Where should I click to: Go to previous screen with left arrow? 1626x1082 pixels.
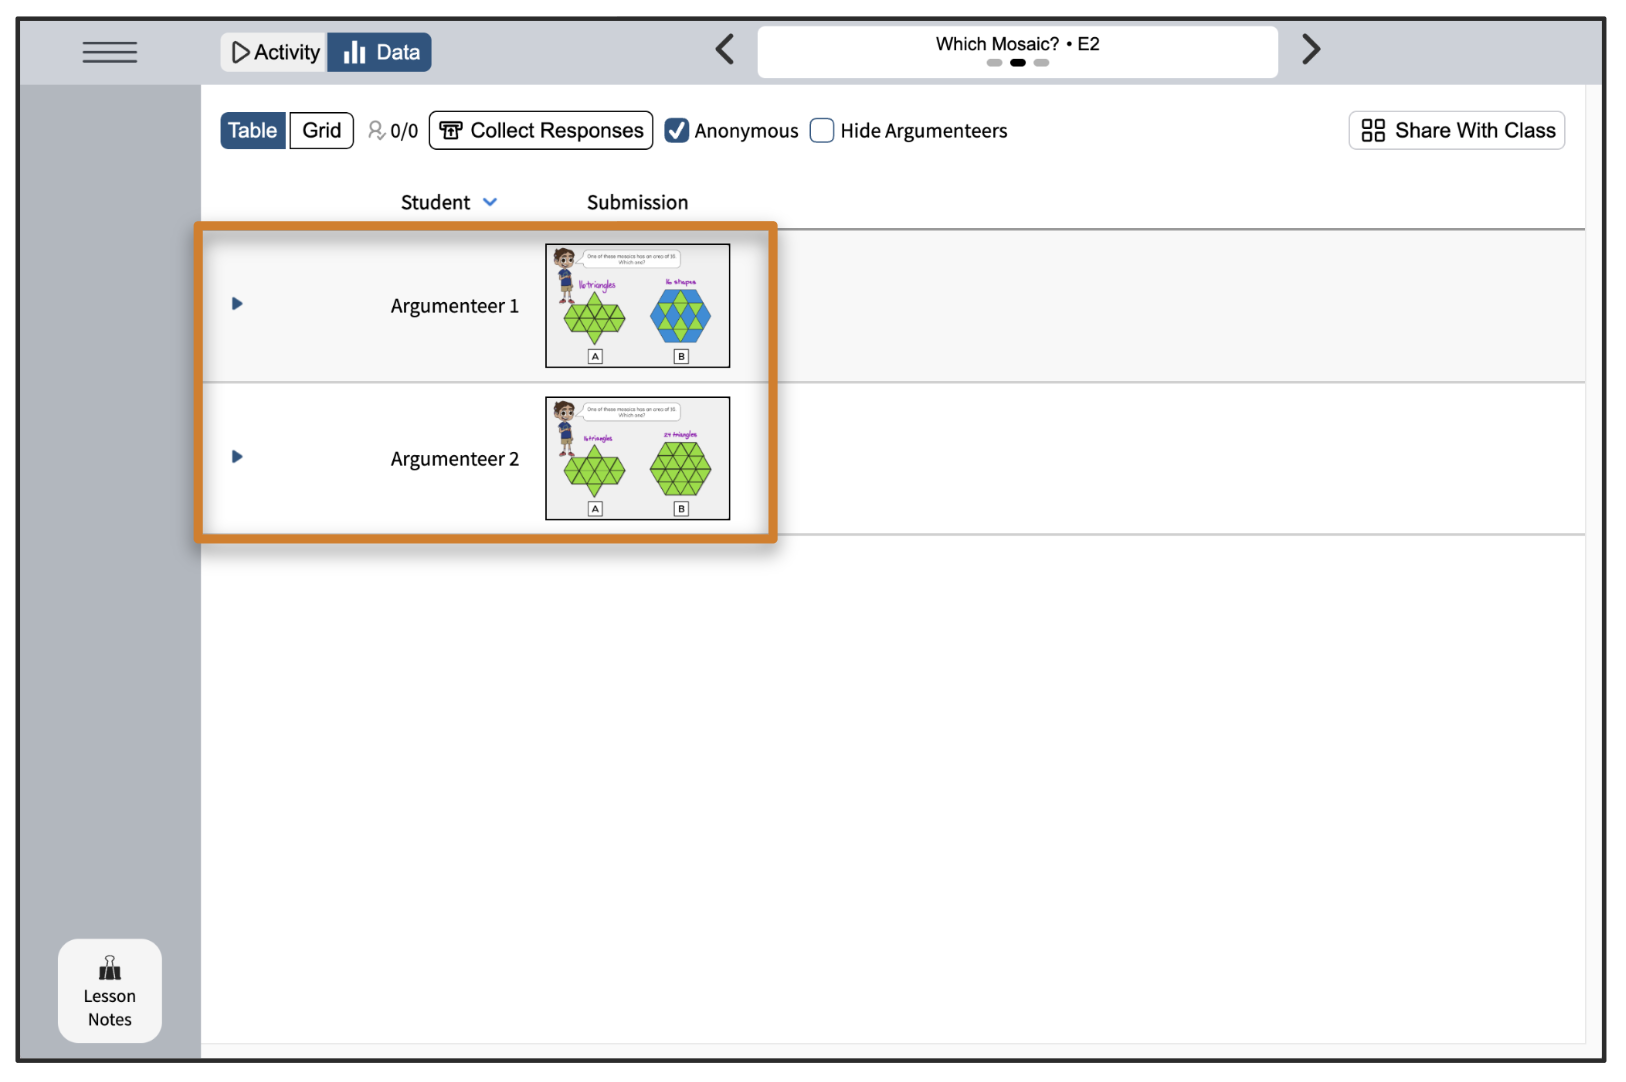click(x=725, y=49)
